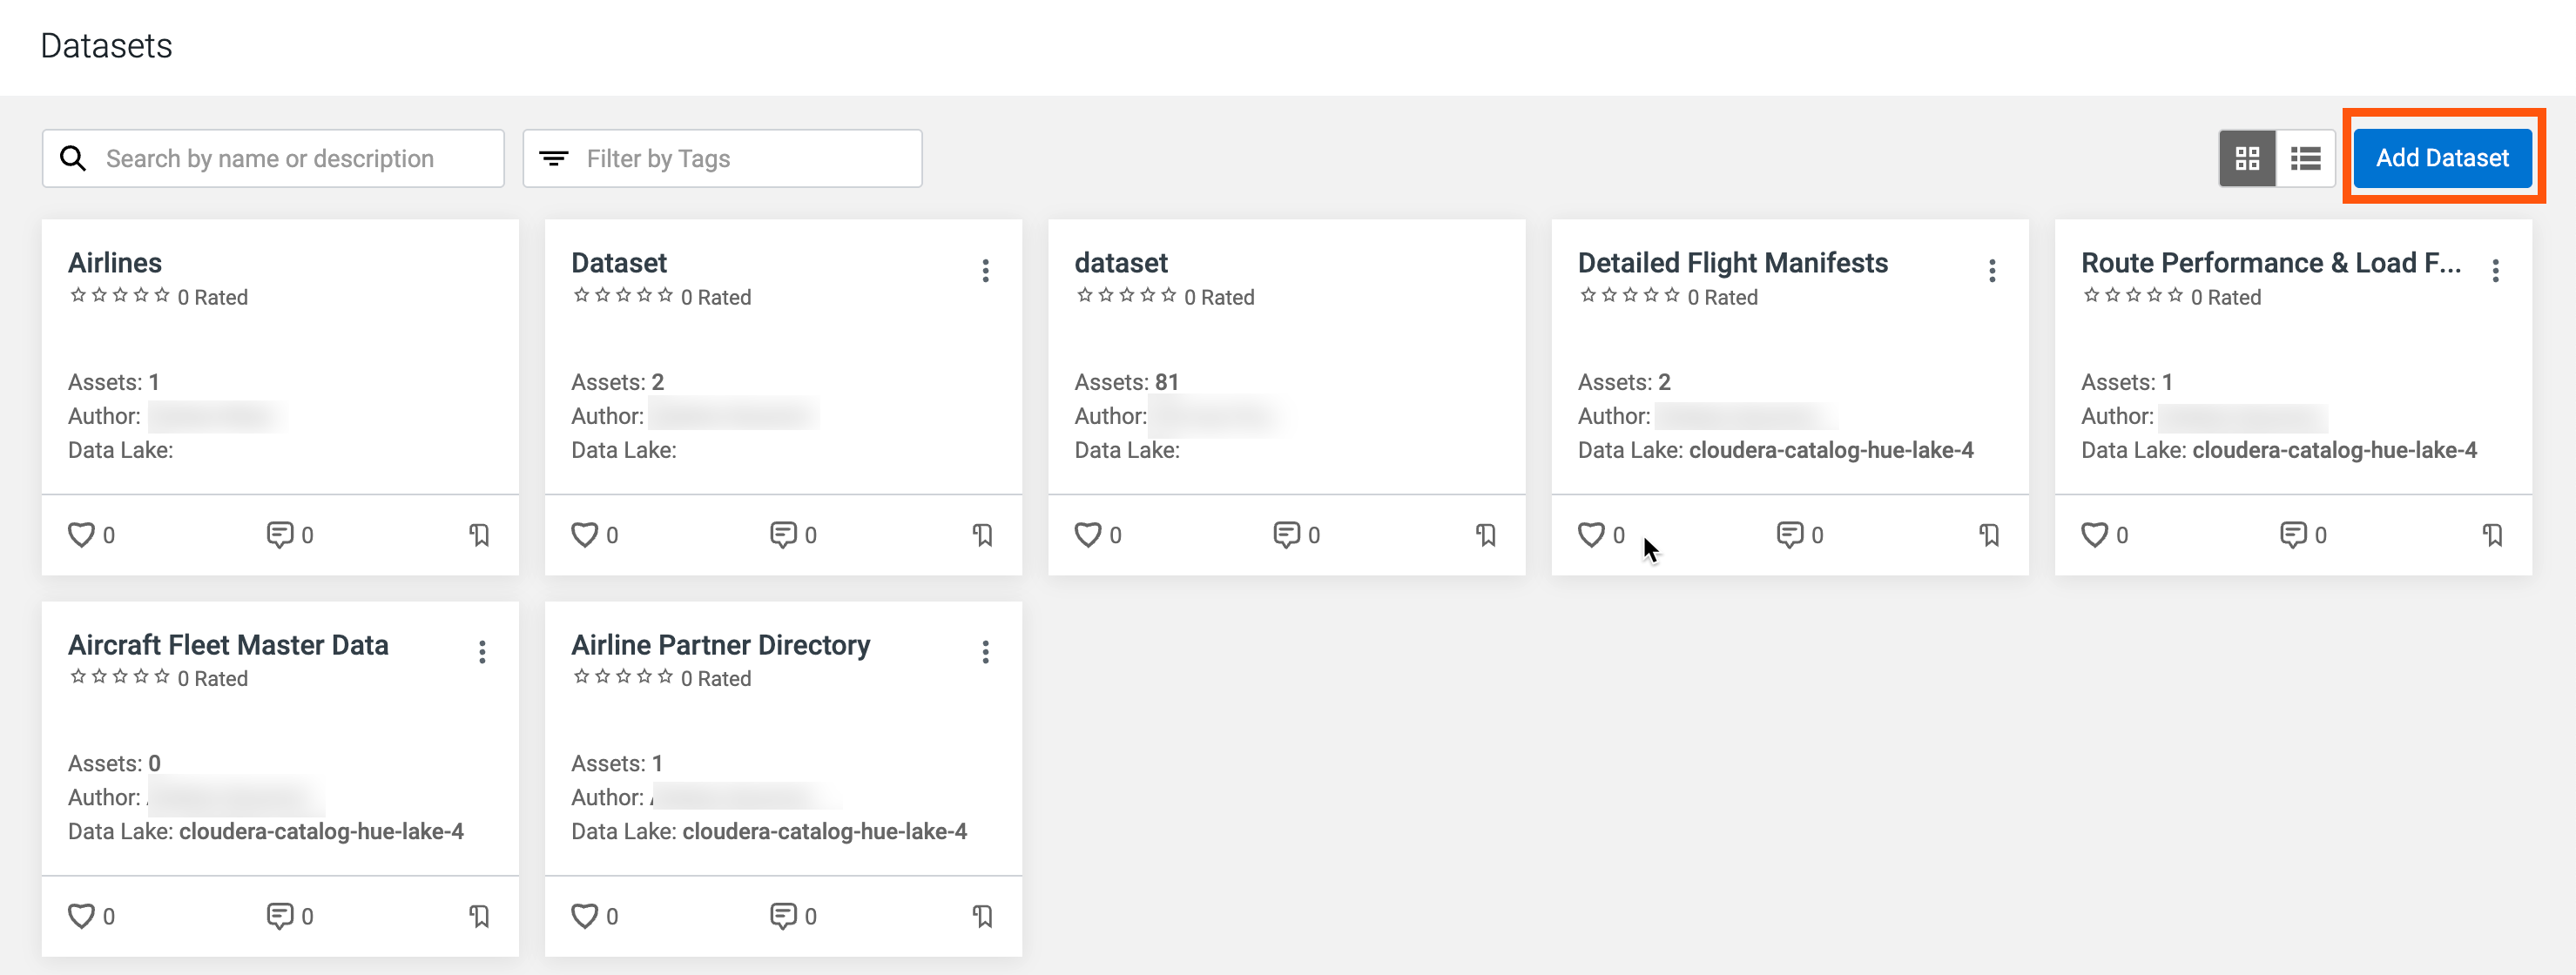
Task: Open the Aircraft Fleet Master Data kebab menu
Action: point(482,653)
